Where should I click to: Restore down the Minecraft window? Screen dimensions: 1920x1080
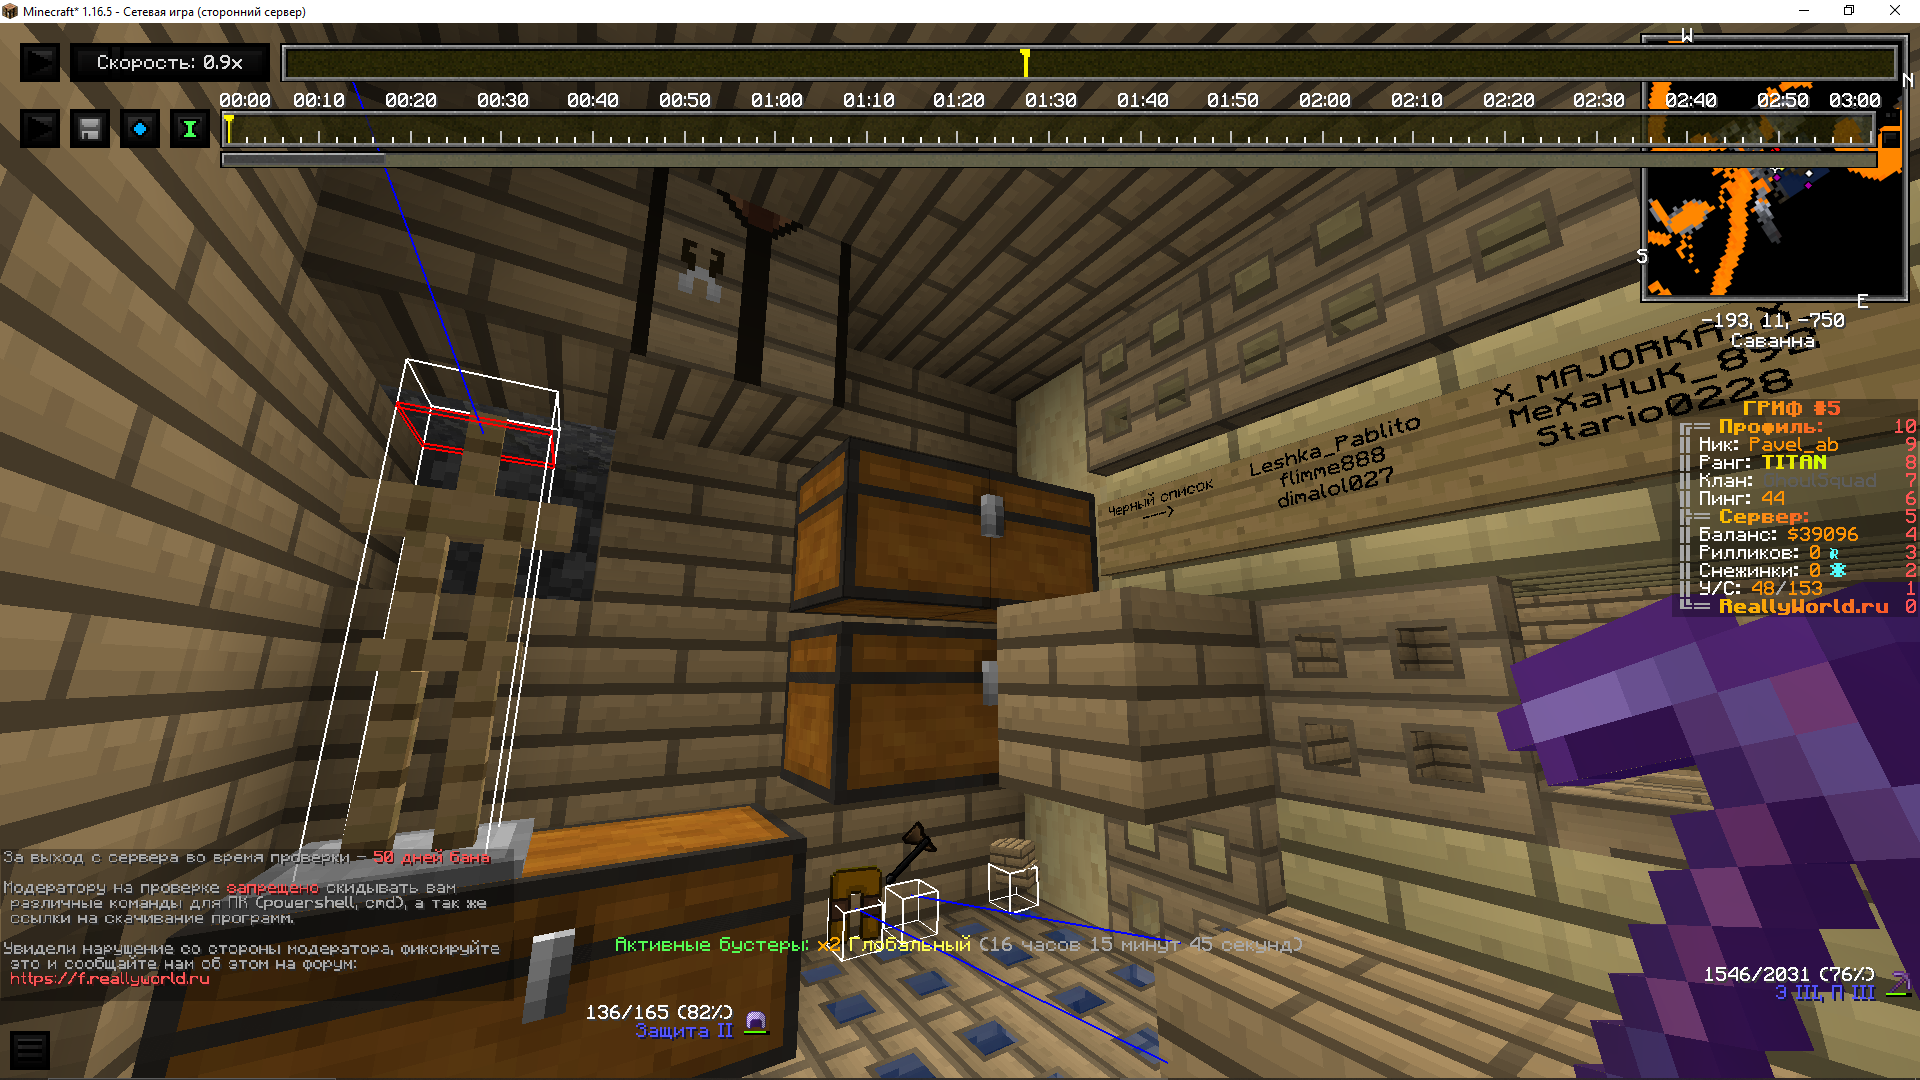(x=1849, y=11)
